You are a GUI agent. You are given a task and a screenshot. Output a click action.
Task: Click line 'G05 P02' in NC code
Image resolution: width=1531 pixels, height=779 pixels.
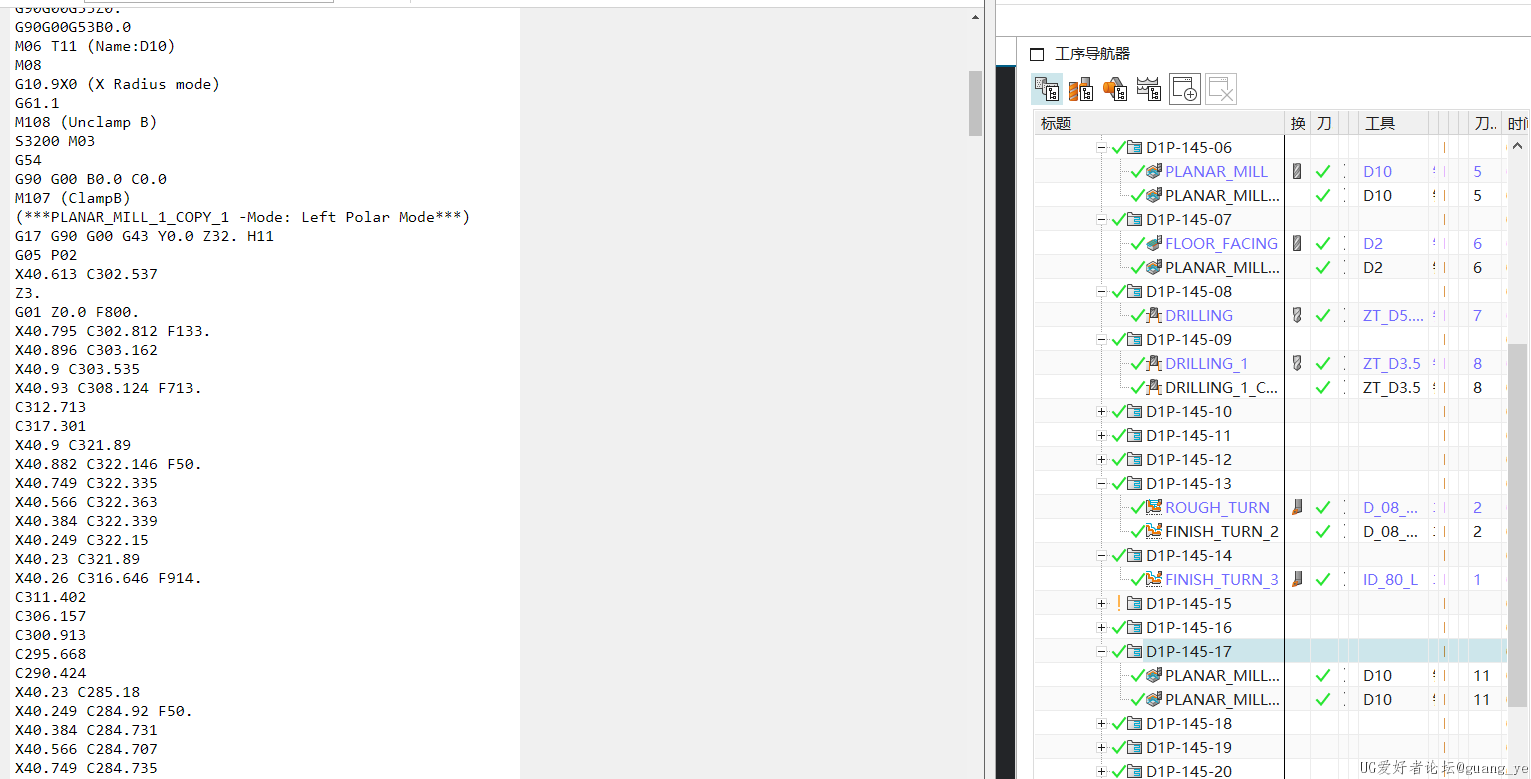46,255
